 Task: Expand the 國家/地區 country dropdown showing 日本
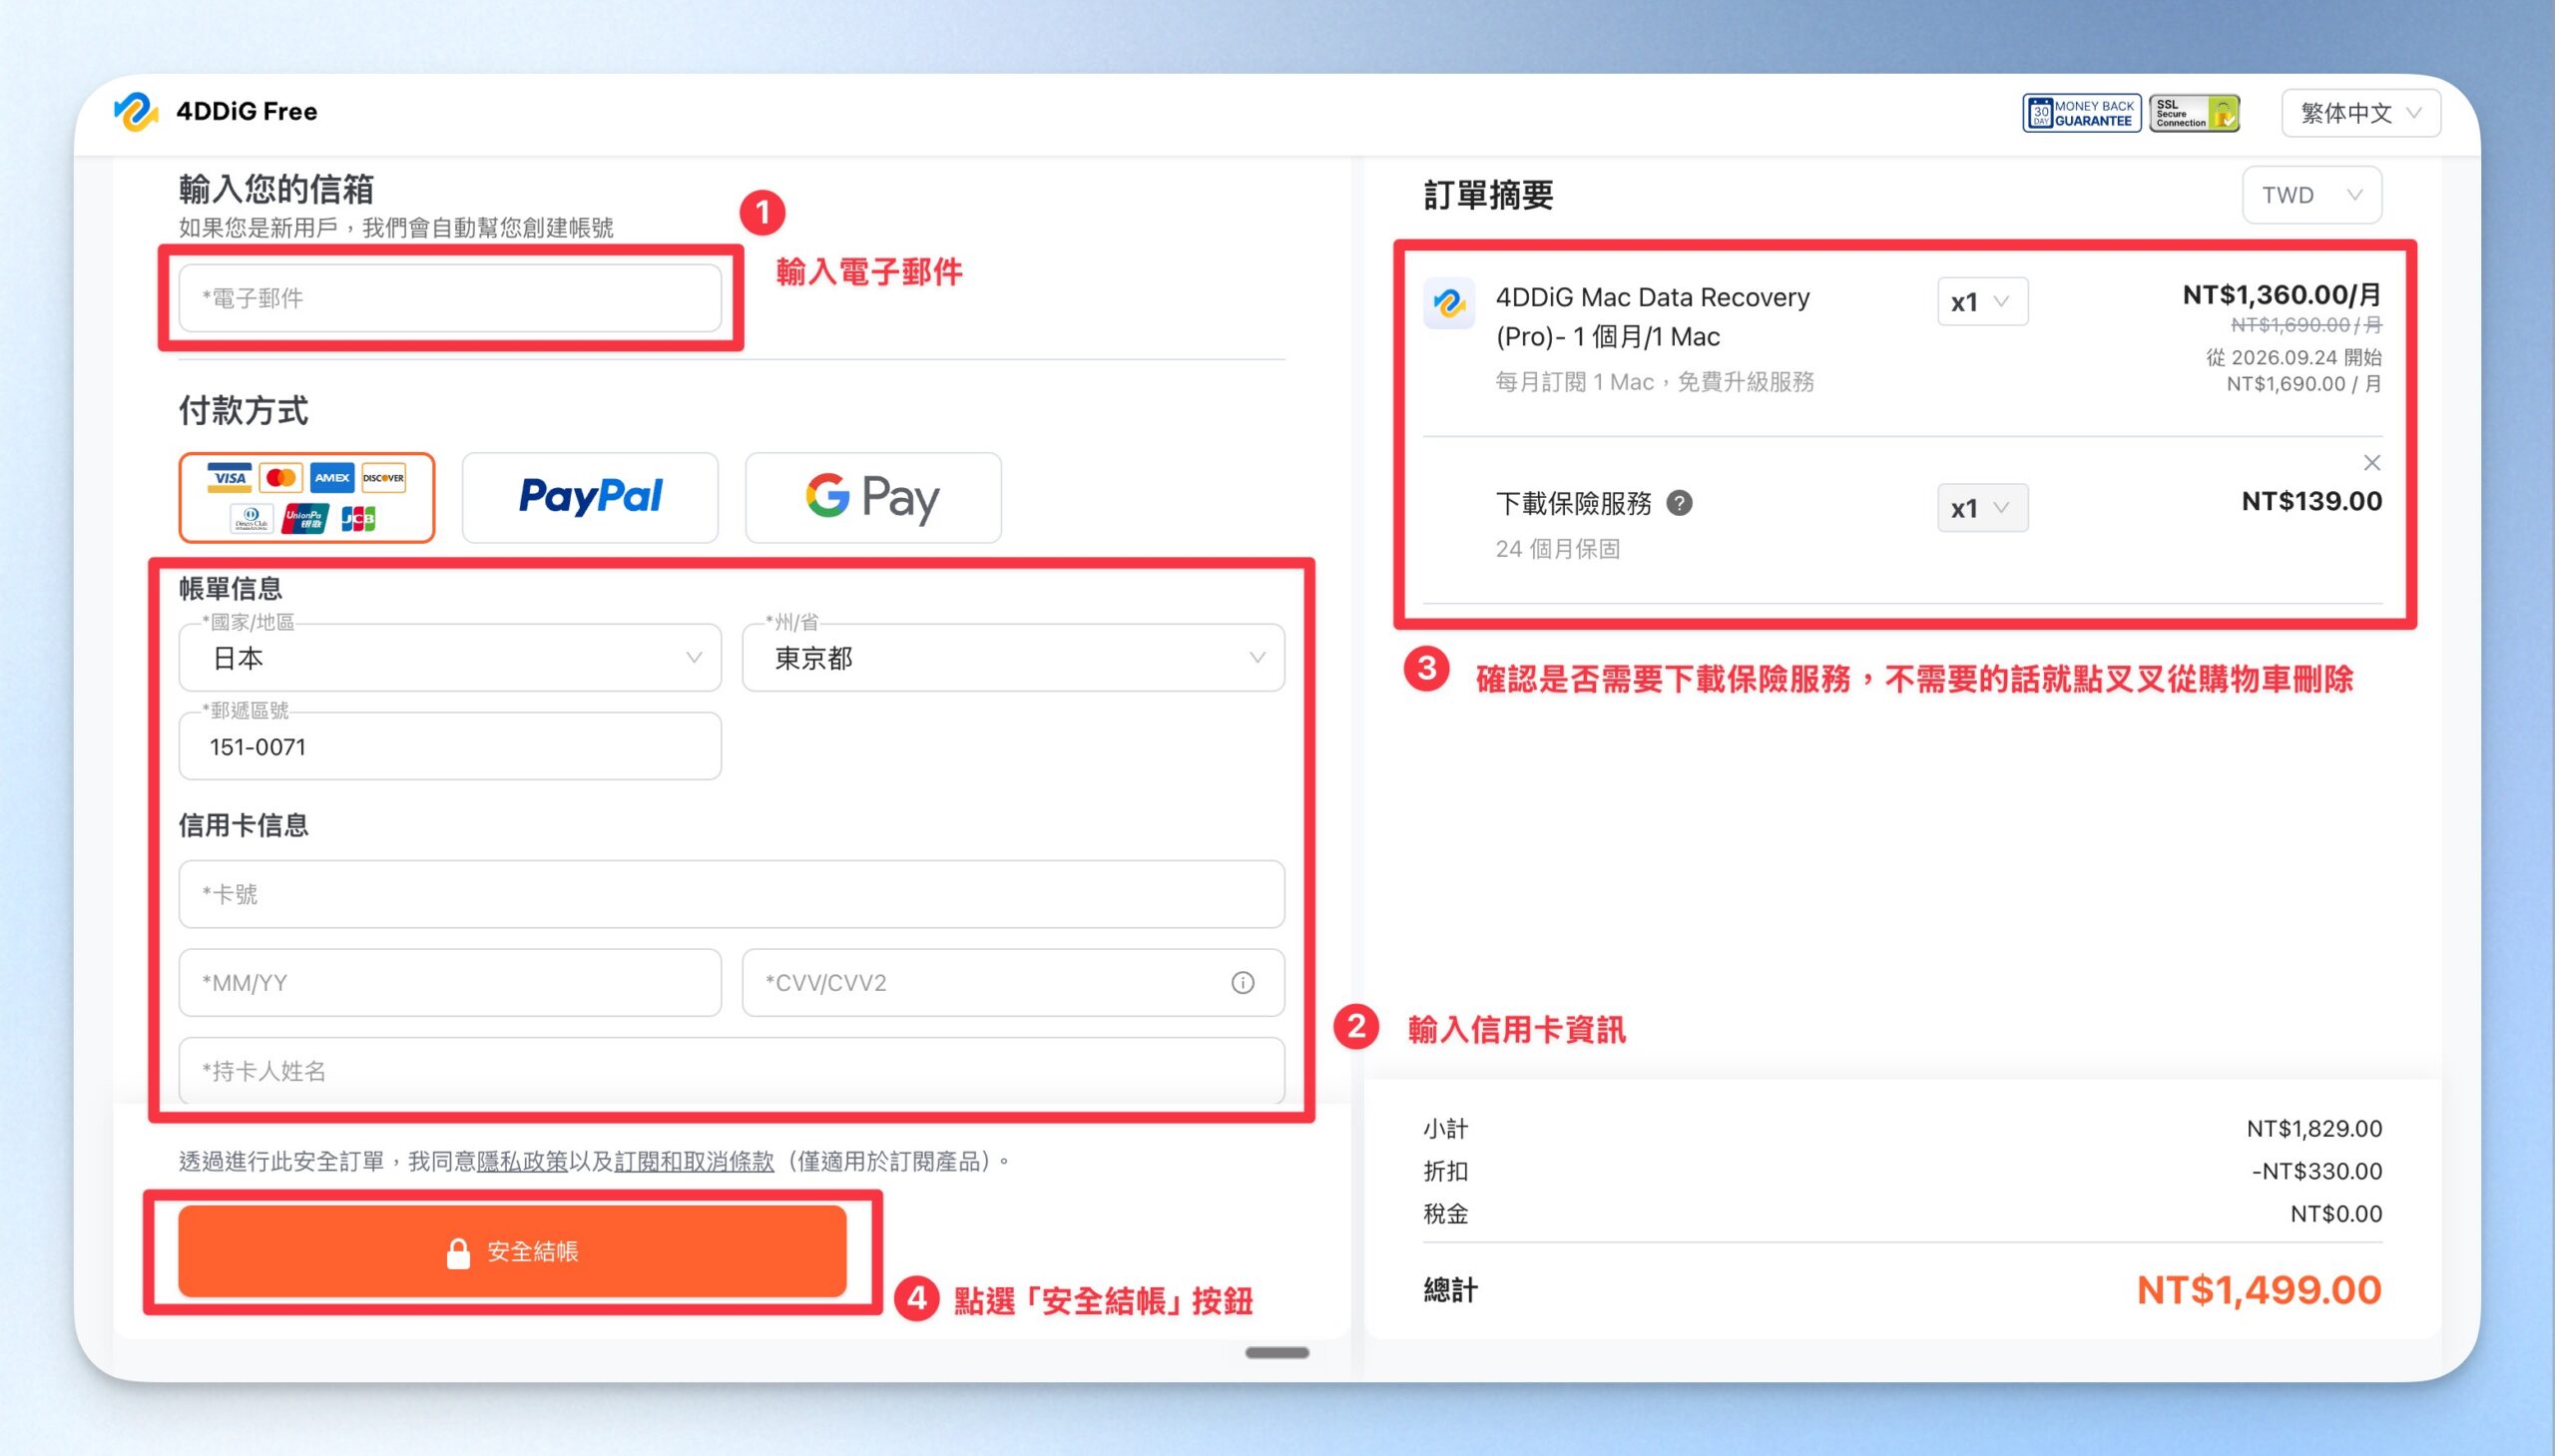pyautogui.click(x=450, y=658)
